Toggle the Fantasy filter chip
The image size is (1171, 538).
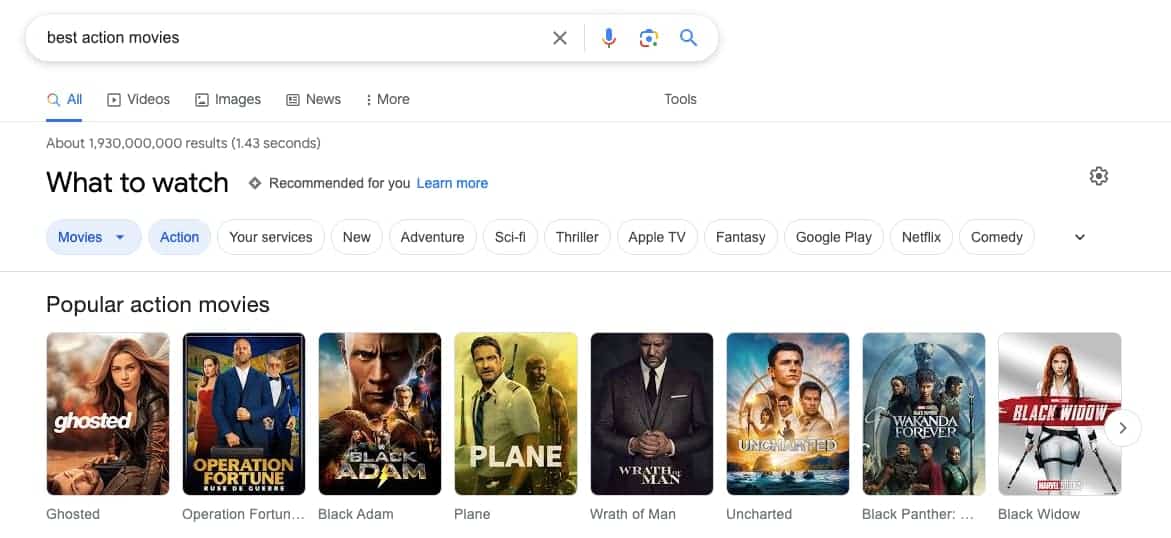click(x=740, y=237)
